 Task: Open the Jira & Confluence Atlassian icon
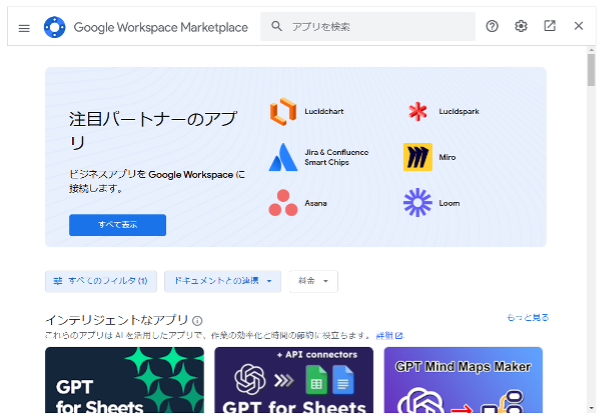(283, 157)
